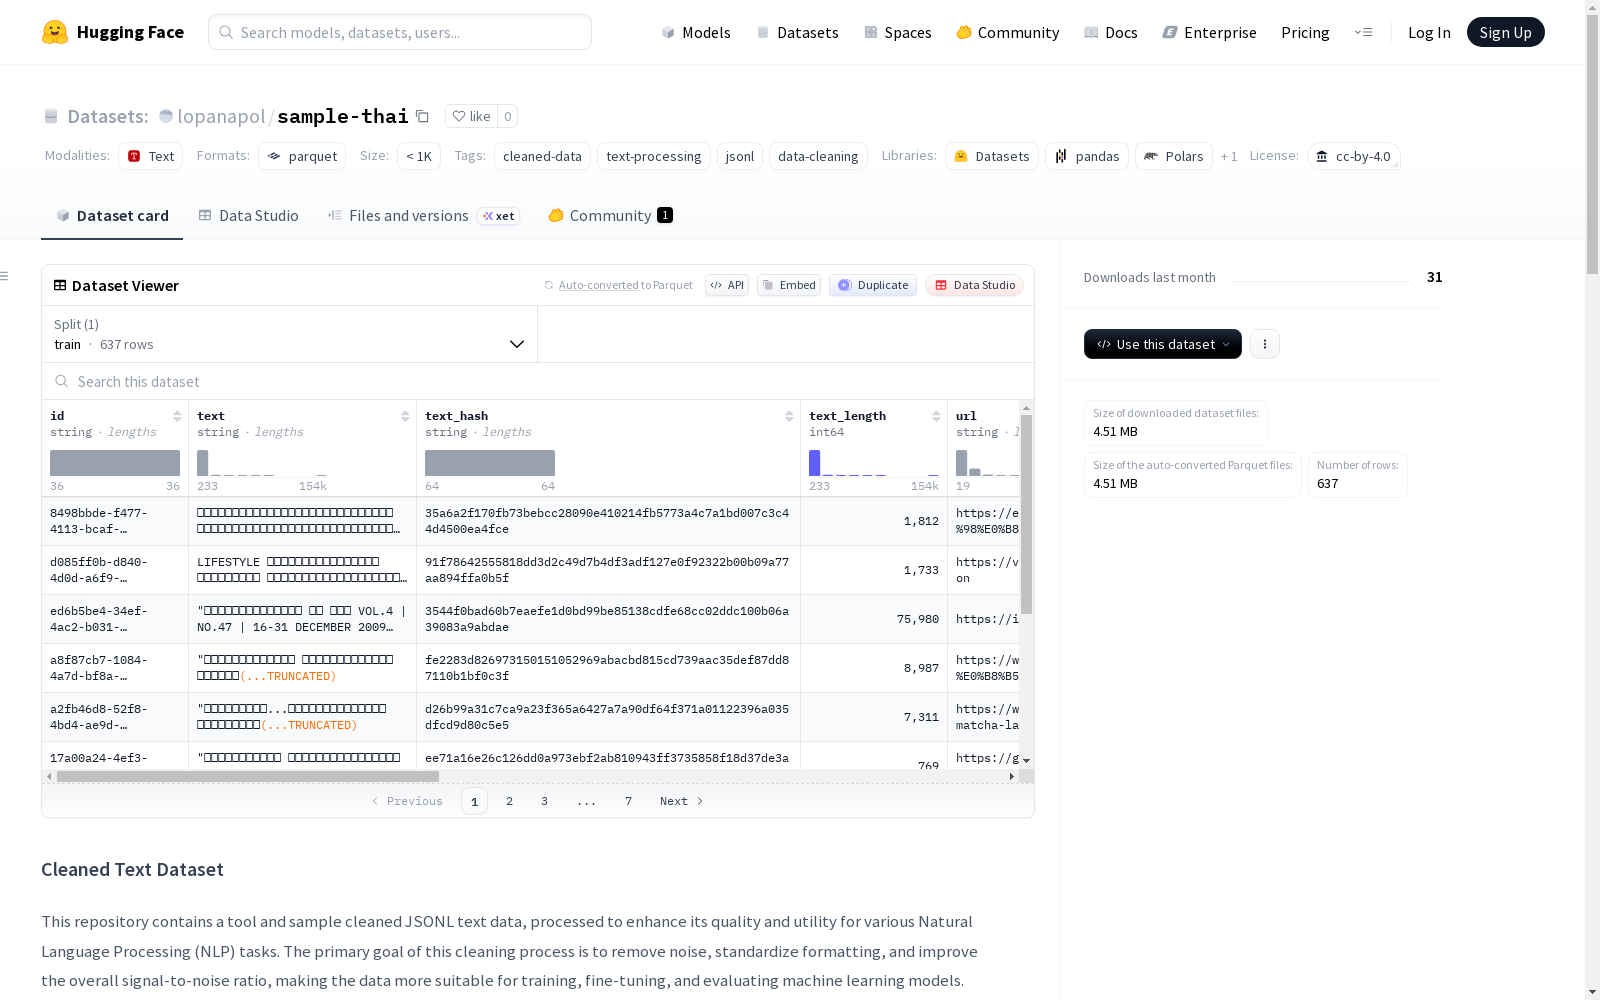Go to page 7 of the table
Screen dimensions: 1600x1000
(x=628, y=801)
